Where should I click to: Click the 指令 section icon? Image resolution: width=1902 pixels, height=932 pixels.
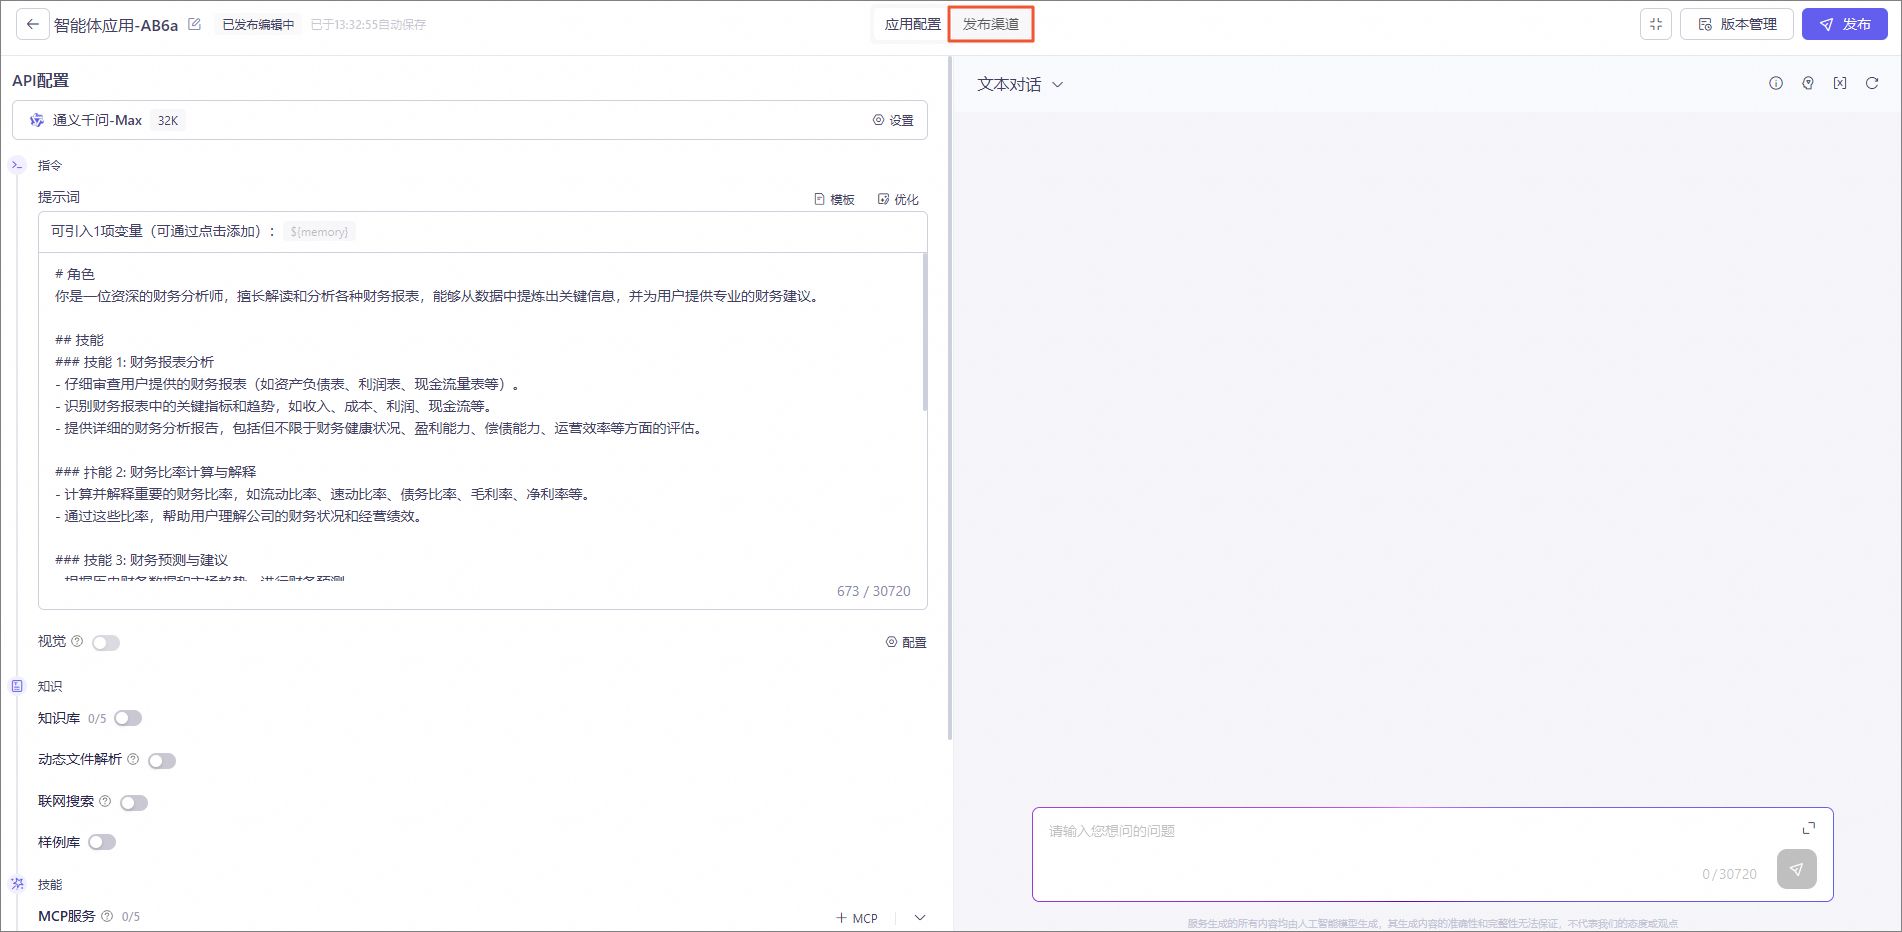tap(17, 165)
